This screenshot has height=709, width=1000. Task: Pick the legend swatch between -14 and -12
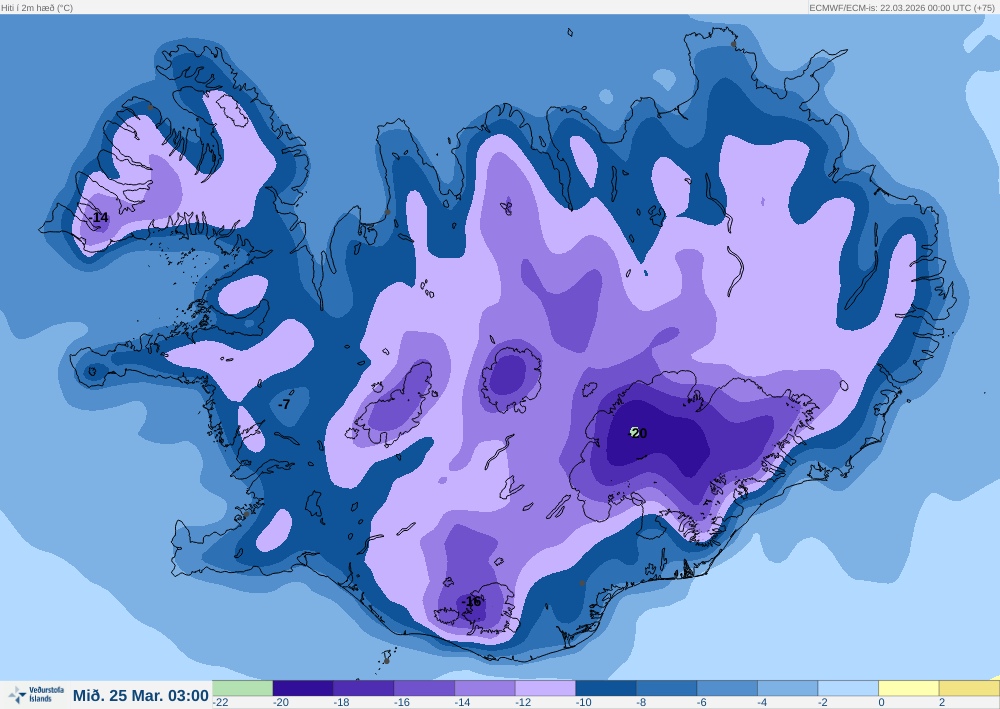point(485,688)
